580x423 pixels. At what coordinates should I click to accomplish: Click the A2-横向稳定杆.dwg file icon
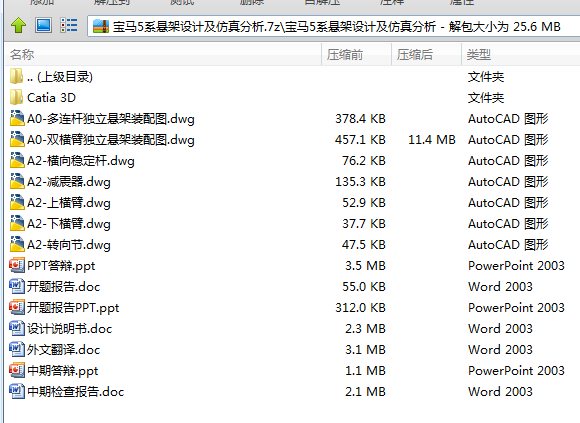(17, 160)
